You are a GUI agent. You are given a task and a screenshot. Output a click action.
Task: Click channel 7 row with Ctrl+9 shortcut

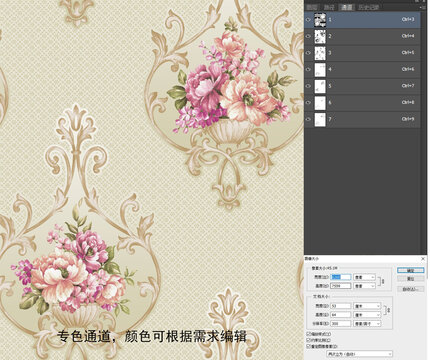[x=362, y=119]
